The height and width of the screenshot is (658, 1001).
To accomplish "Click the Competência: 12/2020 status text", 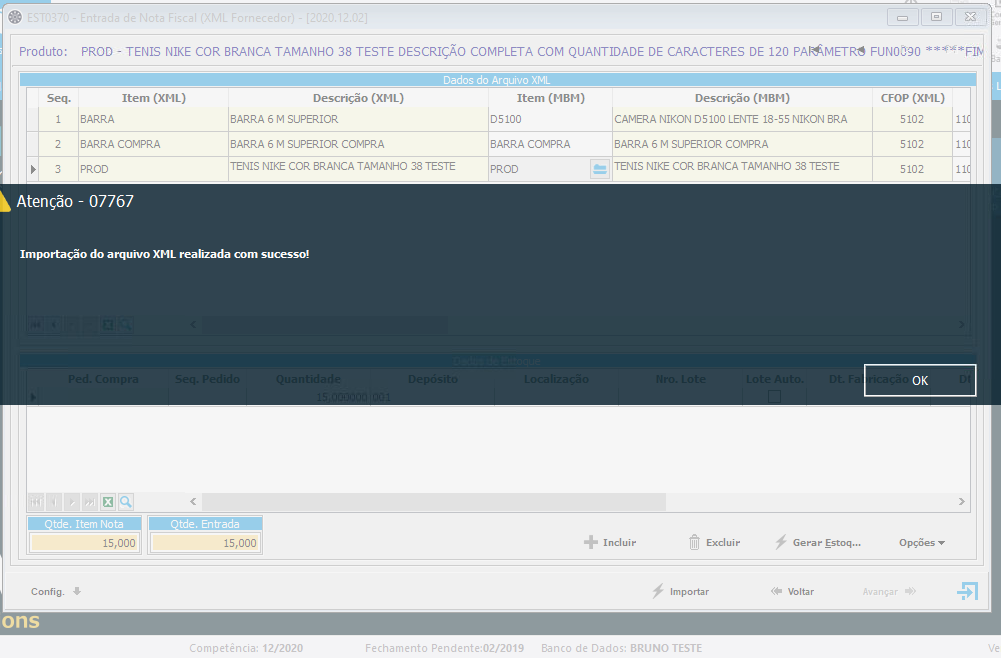I will pos(246,648).
